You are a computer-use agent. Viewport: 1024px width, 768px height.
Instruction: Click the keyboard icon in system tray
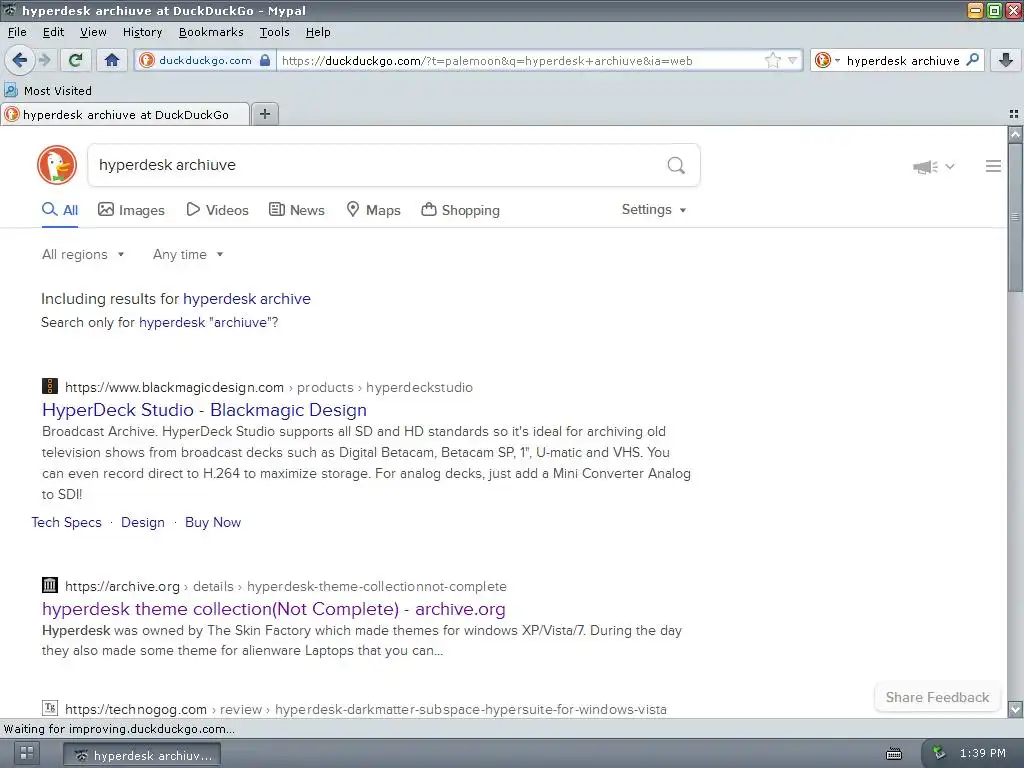[894, 754]
